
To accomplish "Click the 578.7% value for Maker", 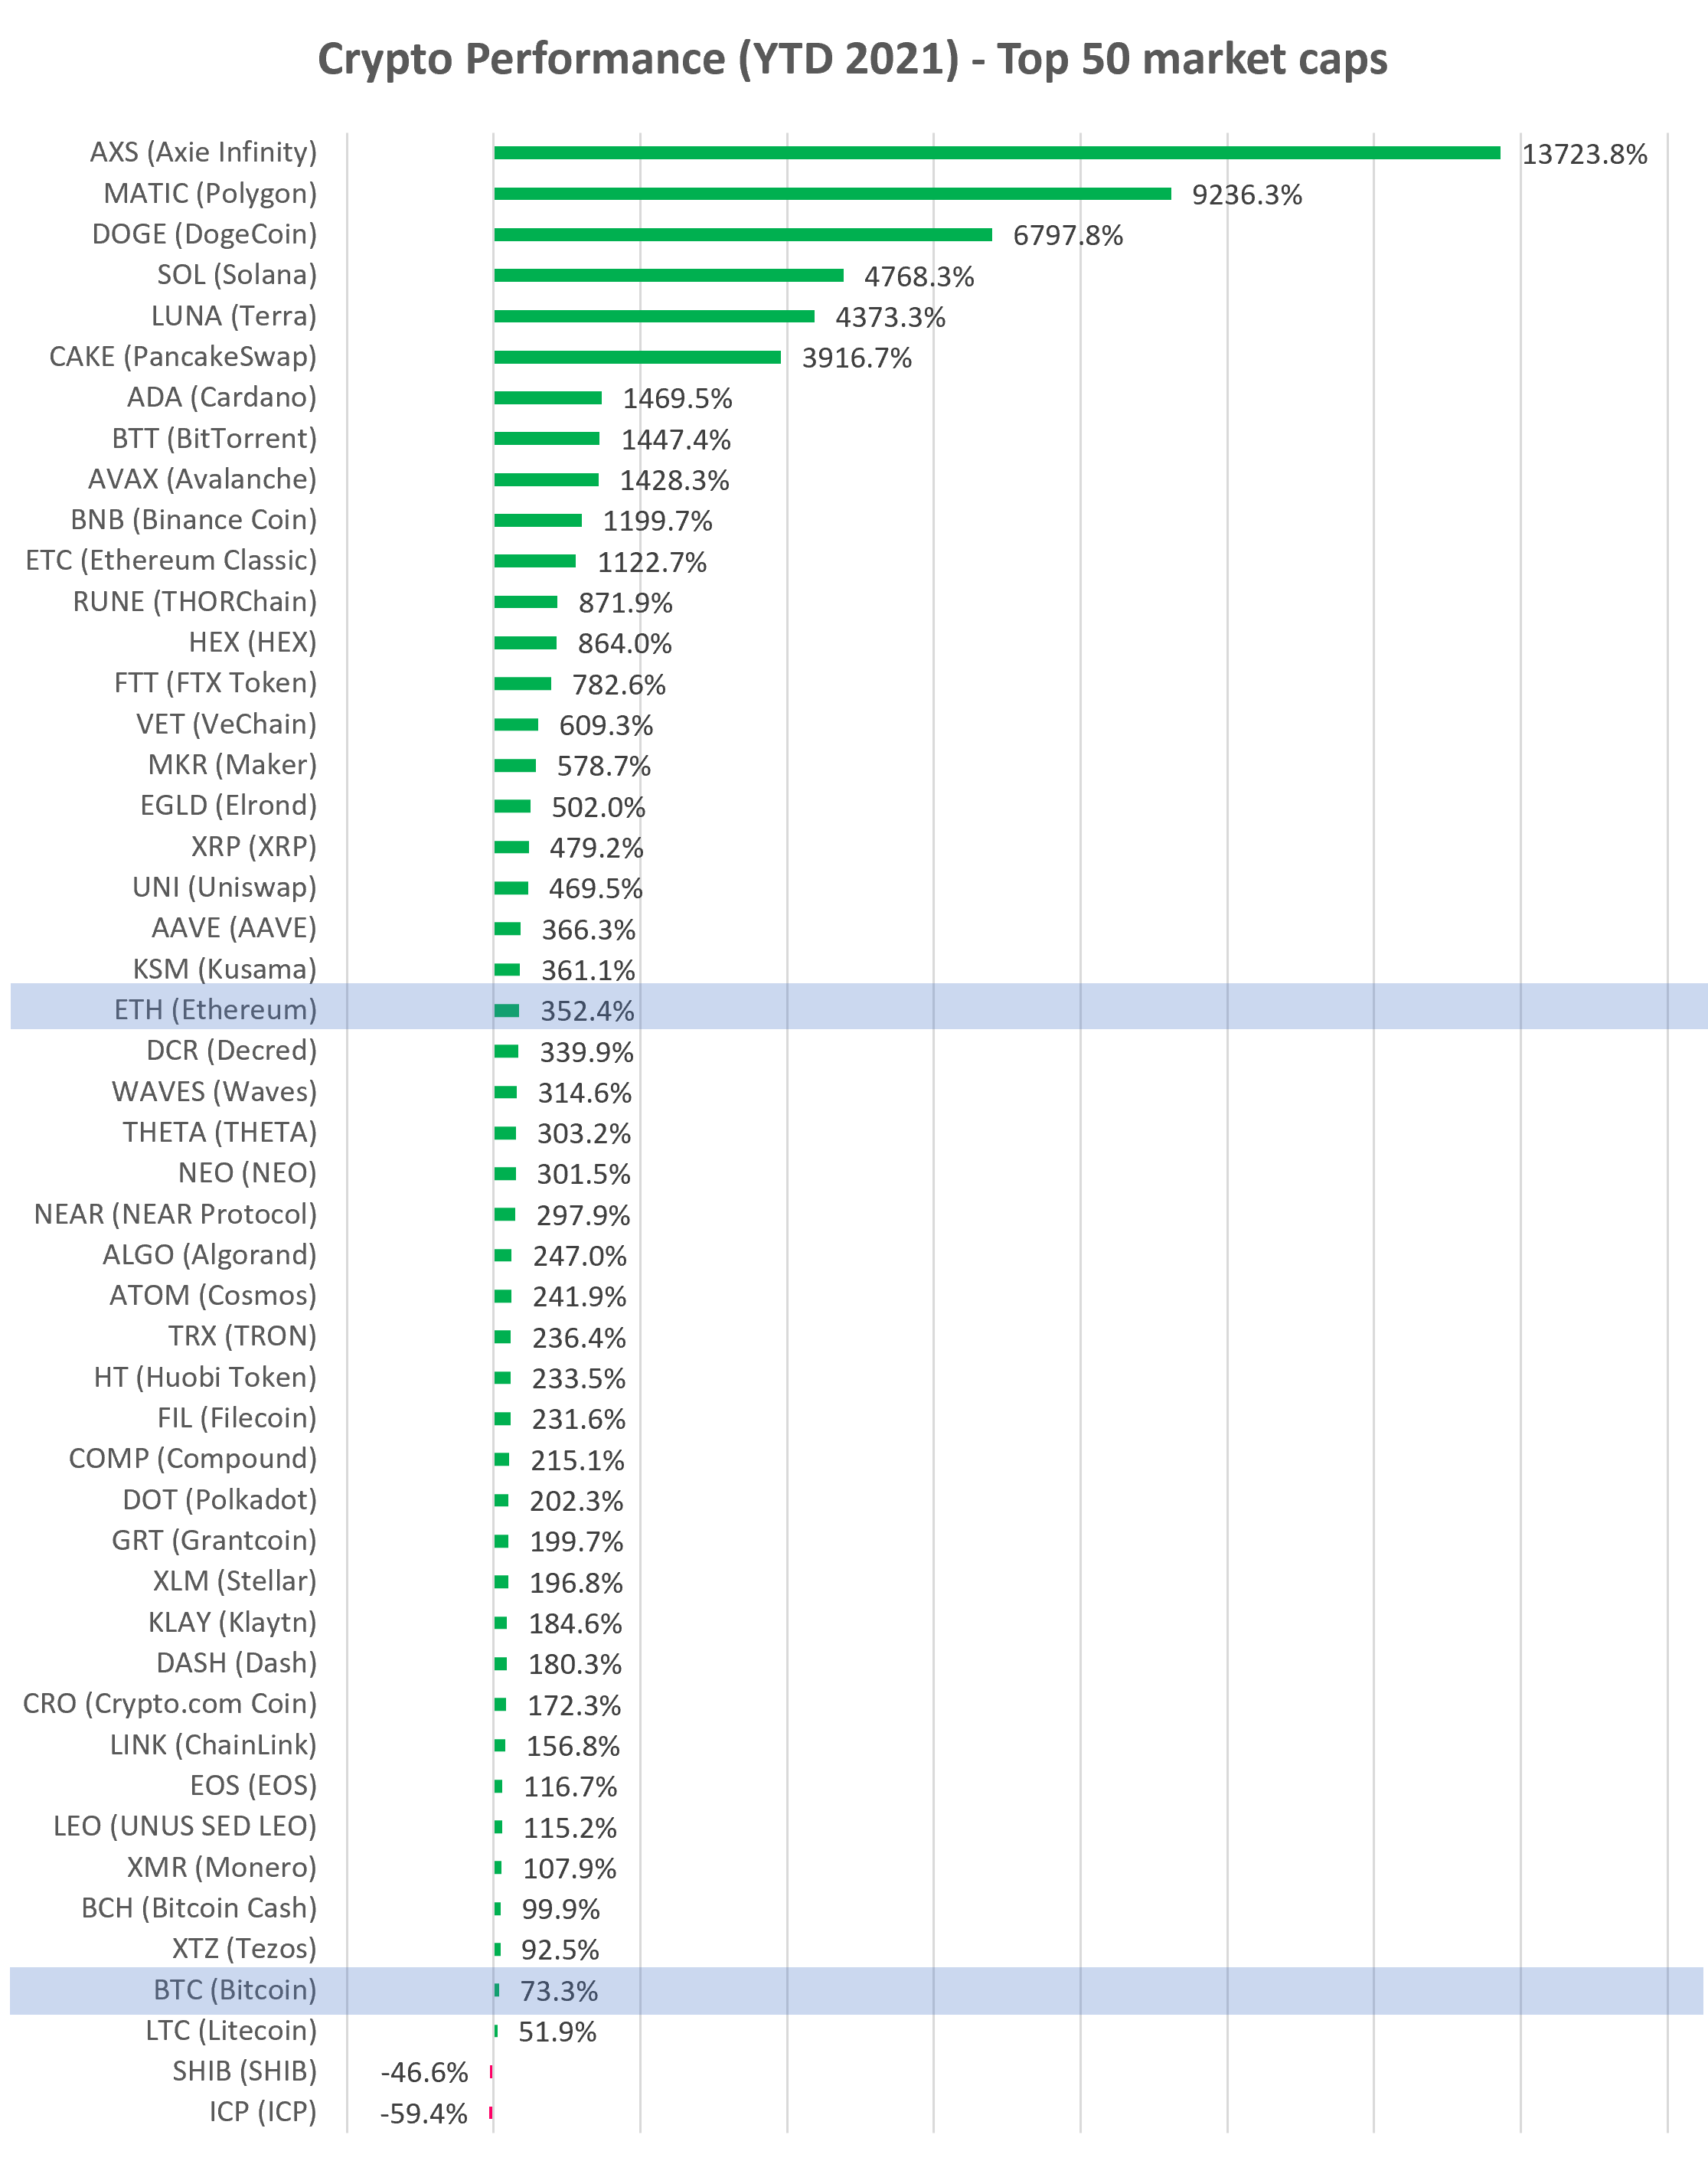I will click(604, 766).
